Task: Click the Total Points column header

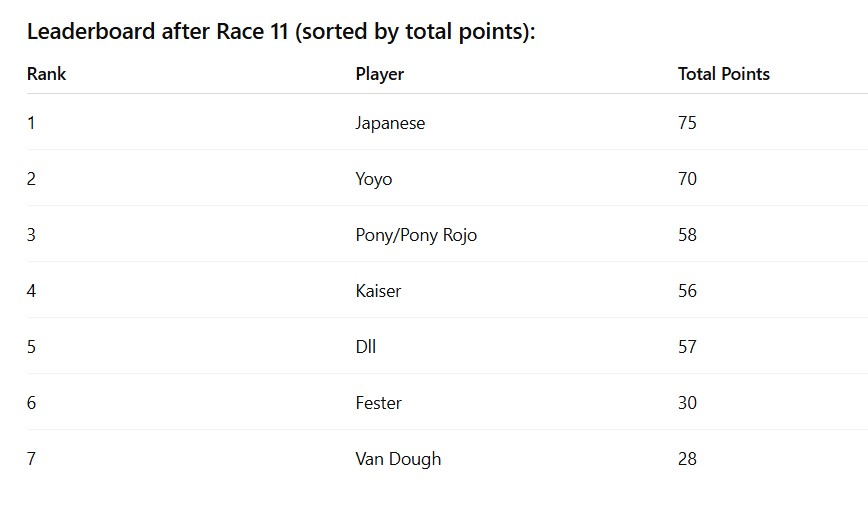Action: pyautogui.click(x=724, y=74)
